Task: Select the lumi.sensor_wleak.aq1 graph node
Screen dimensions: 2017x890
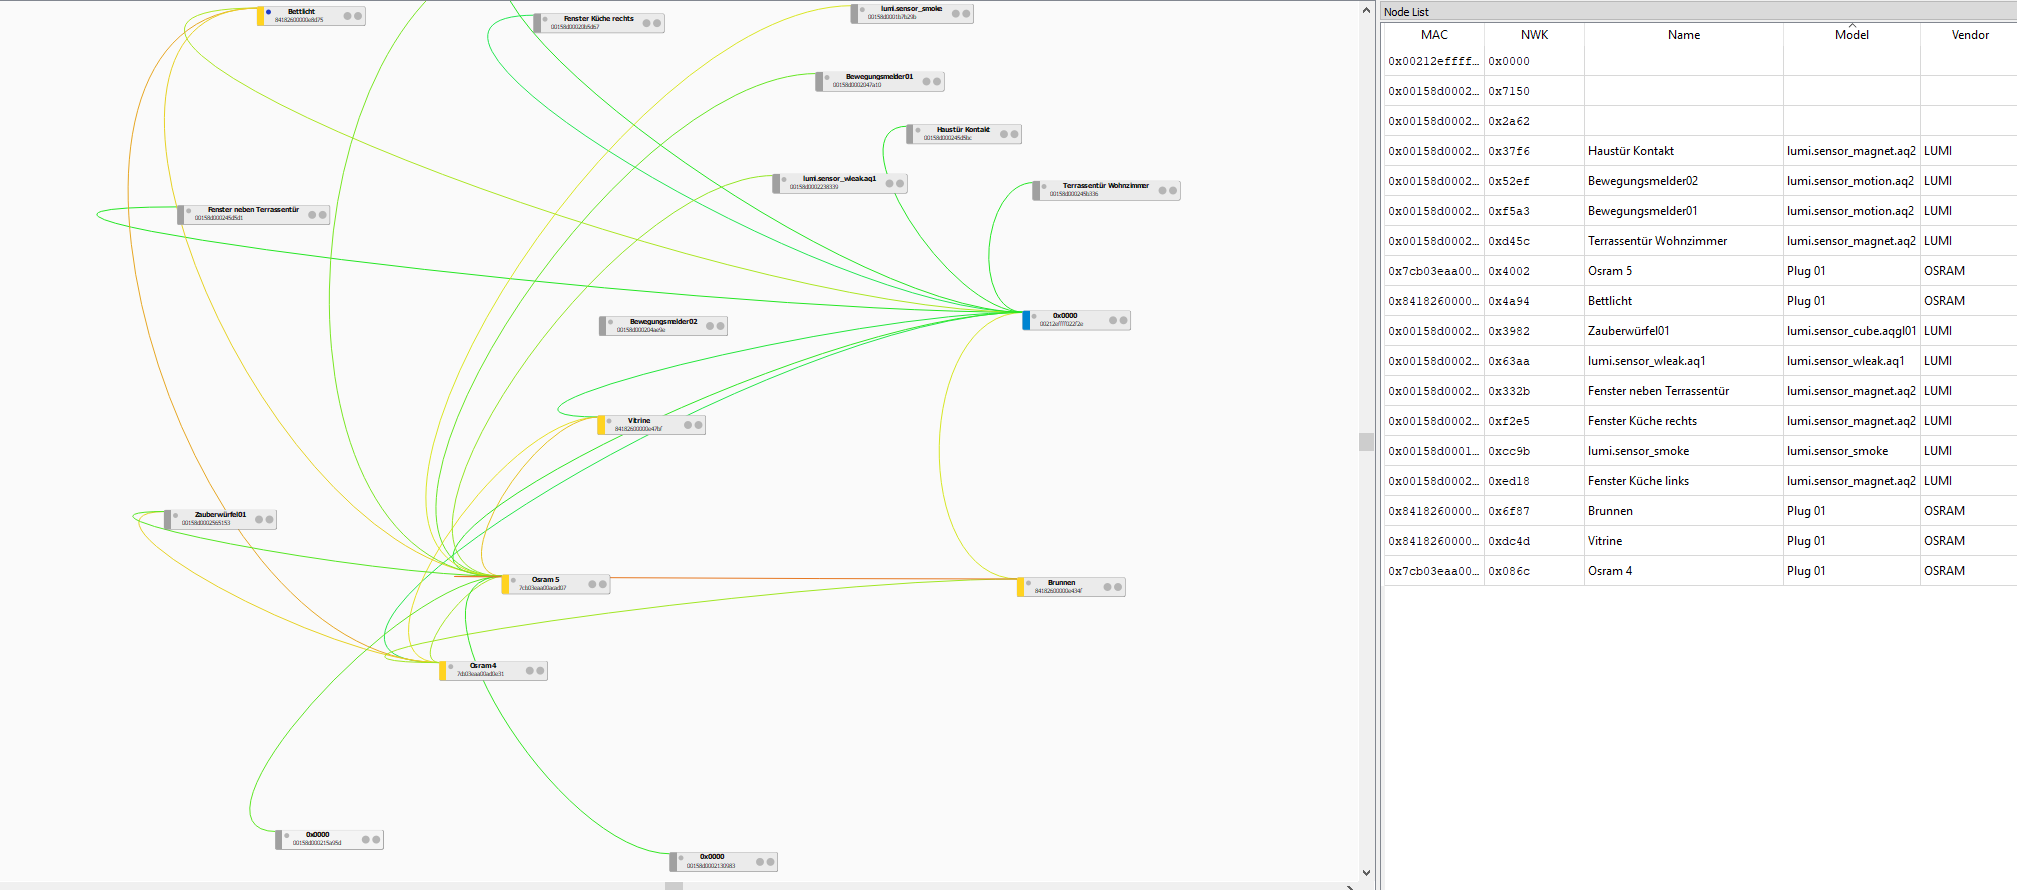Action: (x=839, y=183)
